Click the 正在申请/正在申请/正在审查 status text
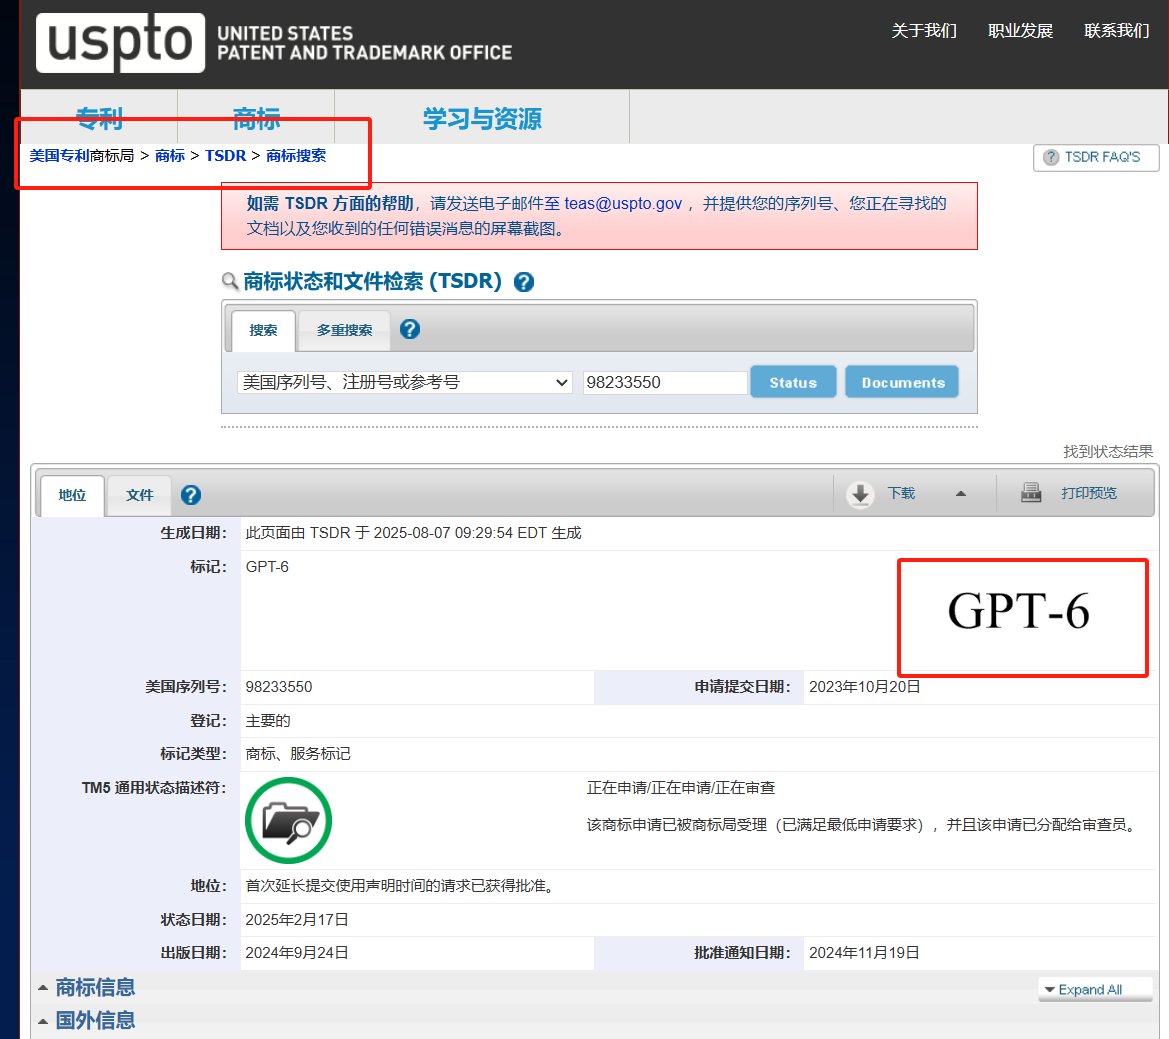Viewport: 1169px width, 1039px height. point(681,788)
